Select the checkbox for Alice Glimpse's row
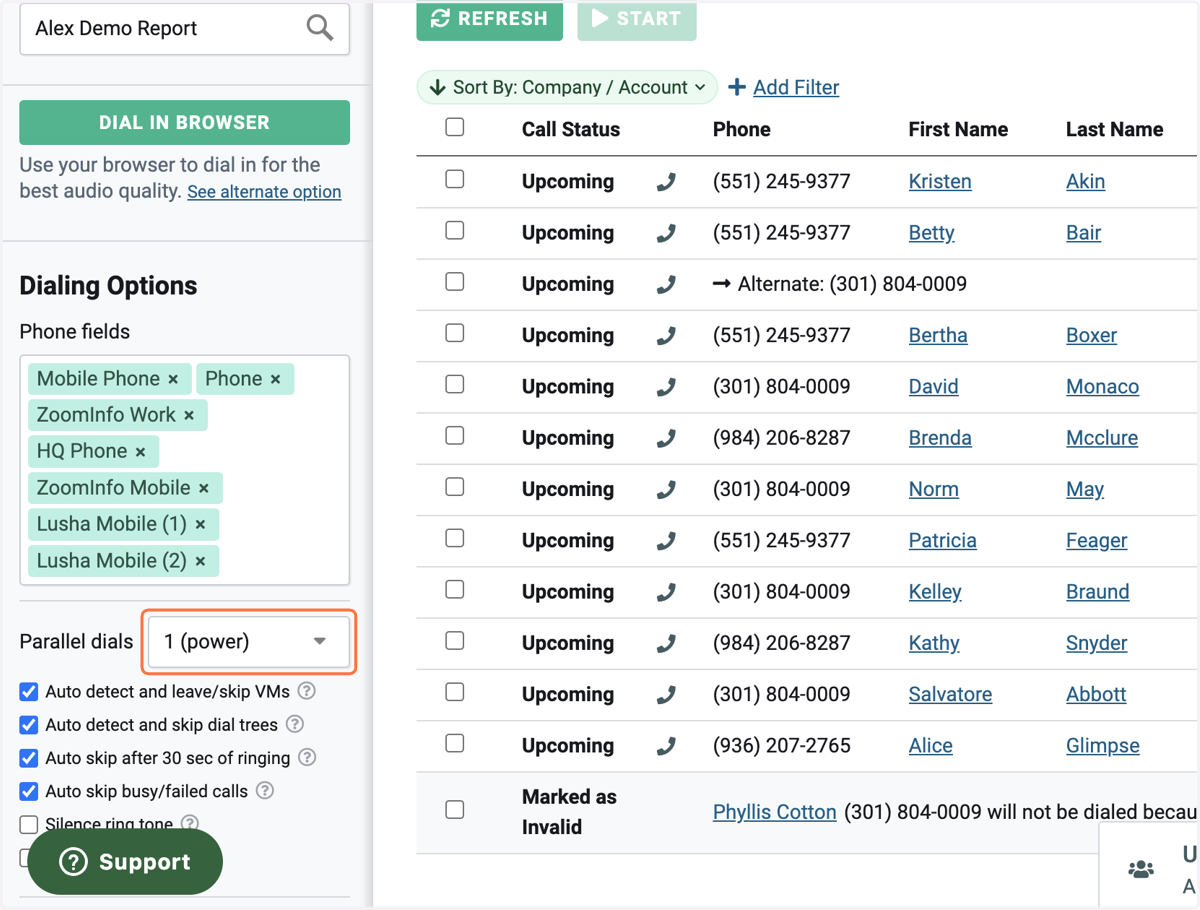 click(x=455, y=743)
